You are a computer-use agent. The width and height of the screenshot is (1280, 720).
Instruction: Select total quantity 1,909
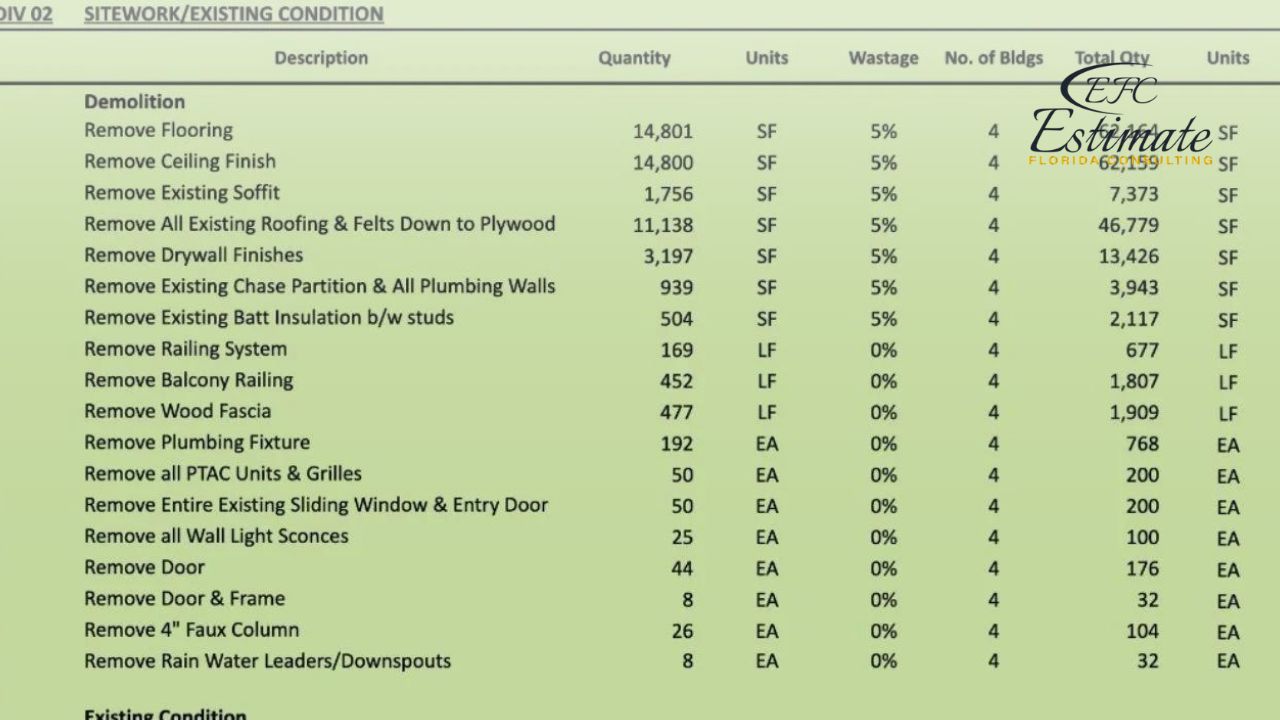[1134, 412]
